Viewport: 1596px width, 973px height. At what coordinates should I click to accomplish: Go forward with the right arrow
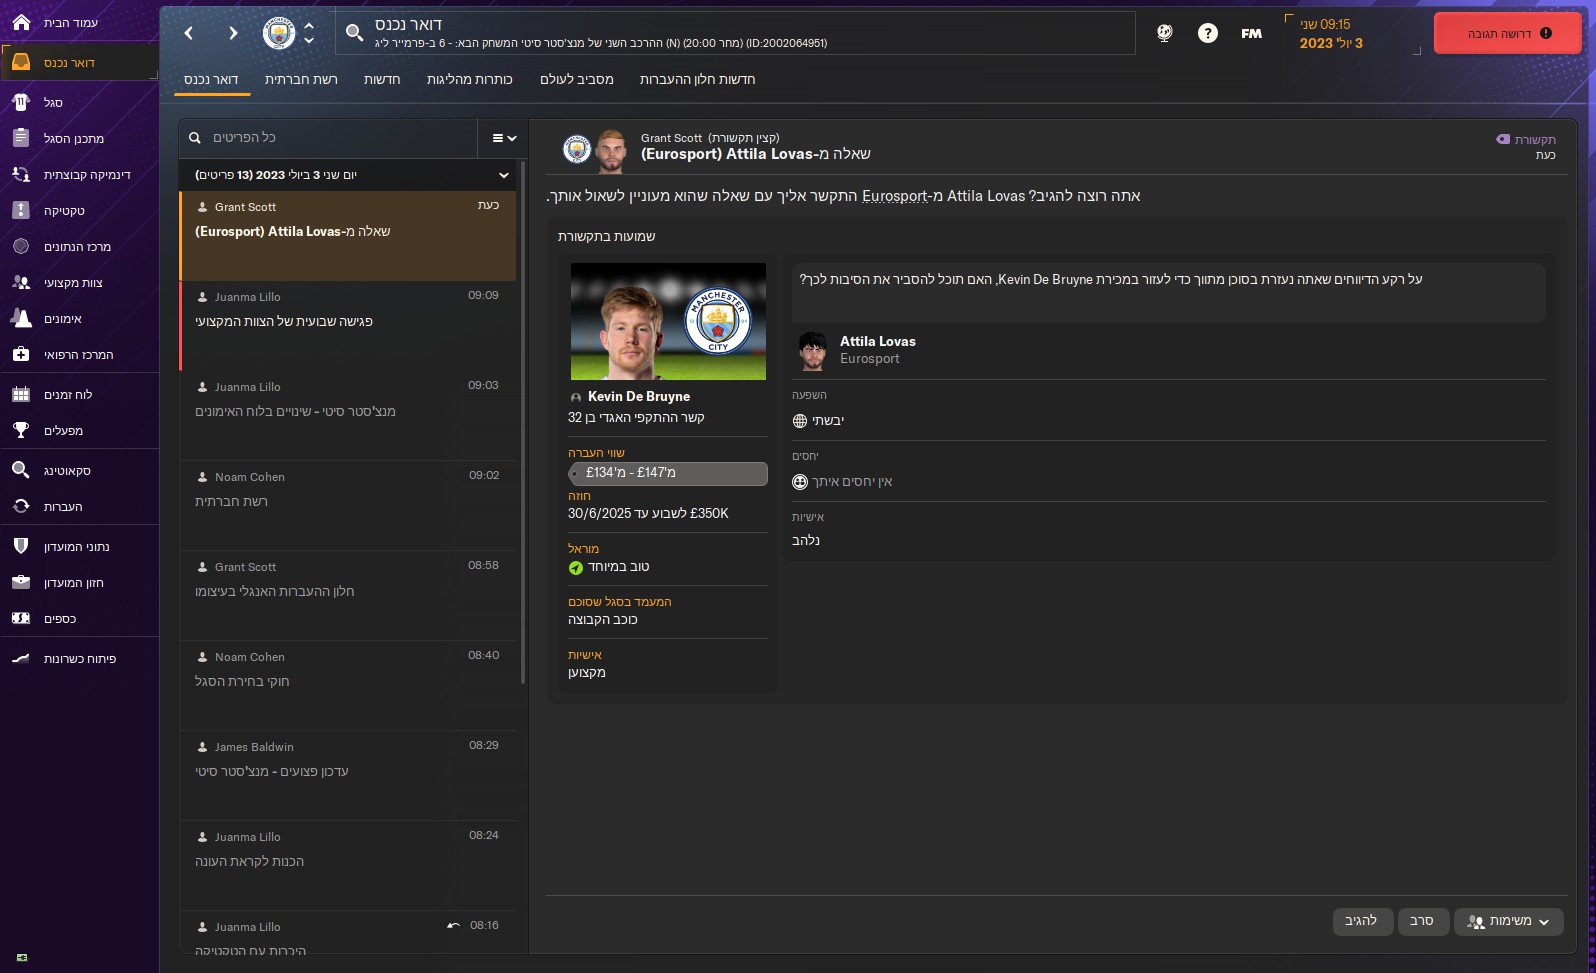pos(233,33)
